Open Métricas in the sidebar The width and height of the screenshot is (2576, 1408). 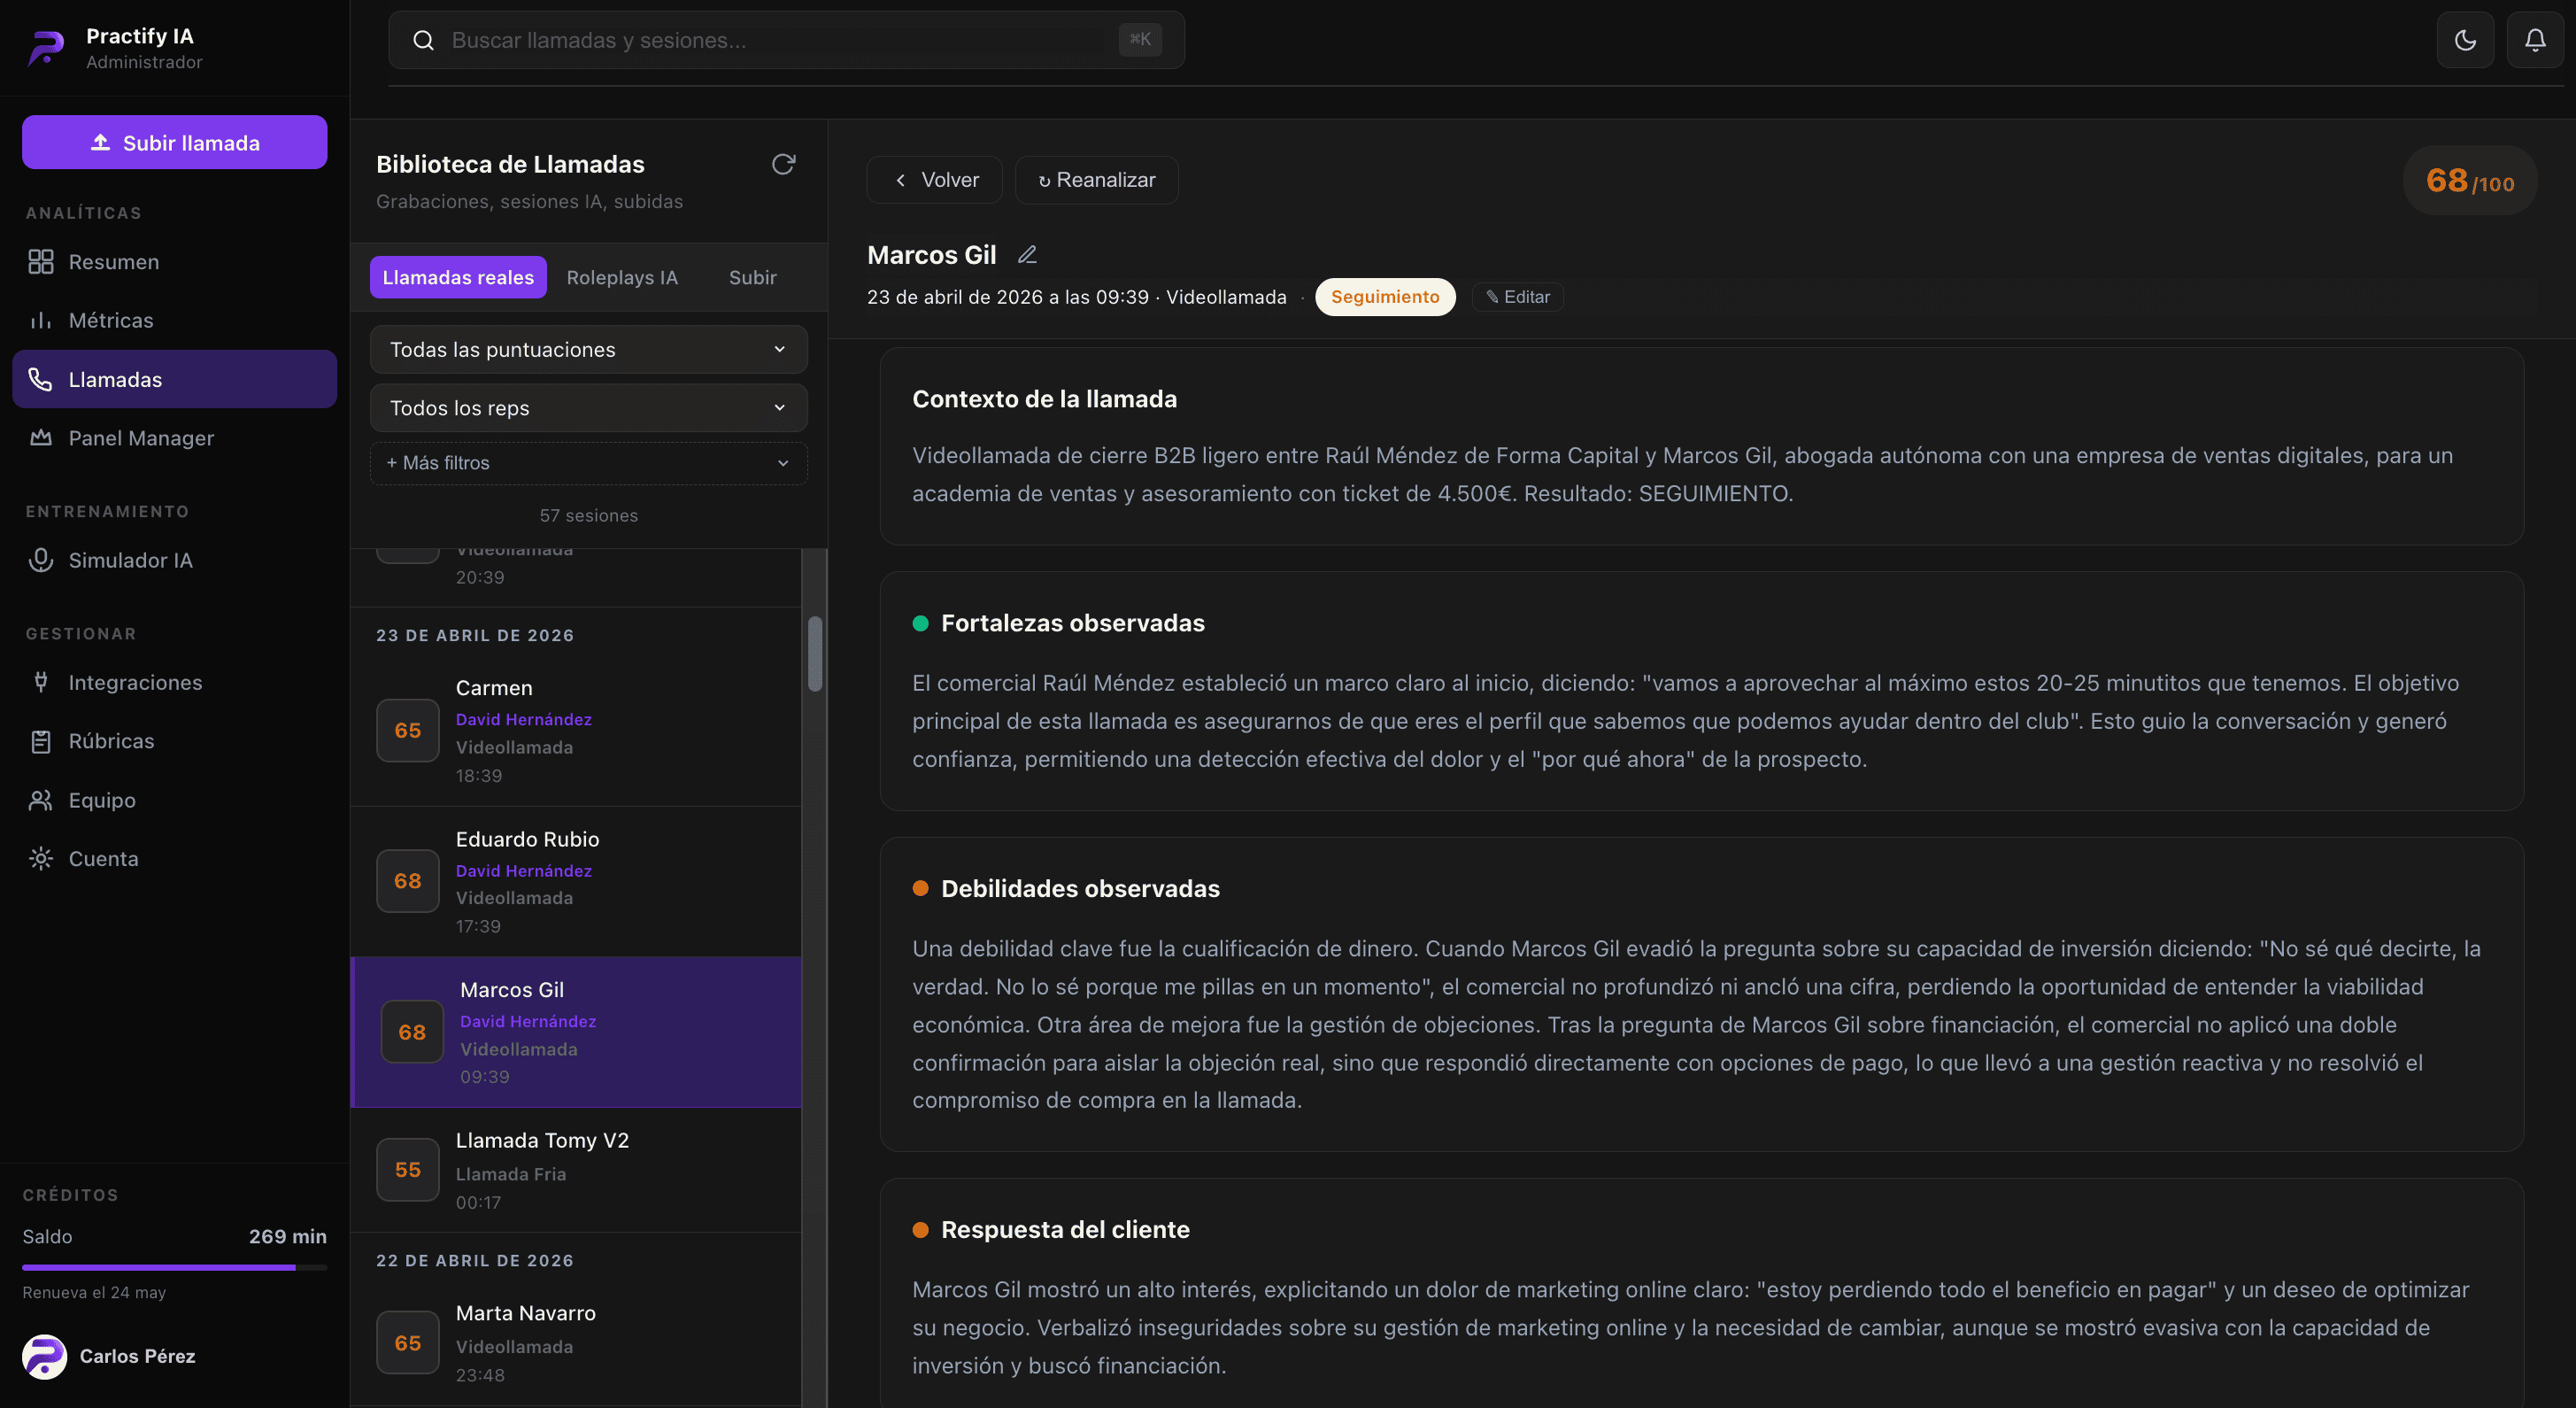(174, 320)
